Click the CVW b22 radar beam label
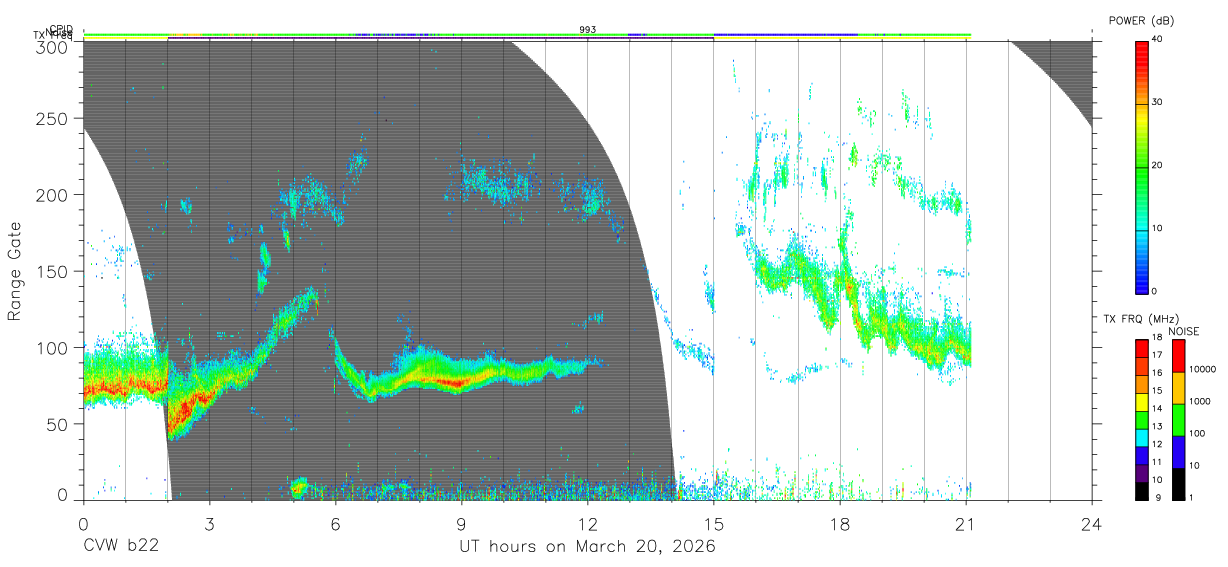This screenshot has height=567, width=1228. [x=122, y=547]
